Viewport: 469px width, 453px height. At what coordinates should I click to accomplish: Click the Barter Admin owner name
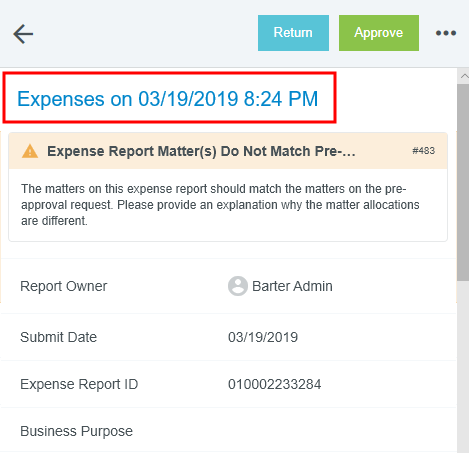[x=292, y=286]
